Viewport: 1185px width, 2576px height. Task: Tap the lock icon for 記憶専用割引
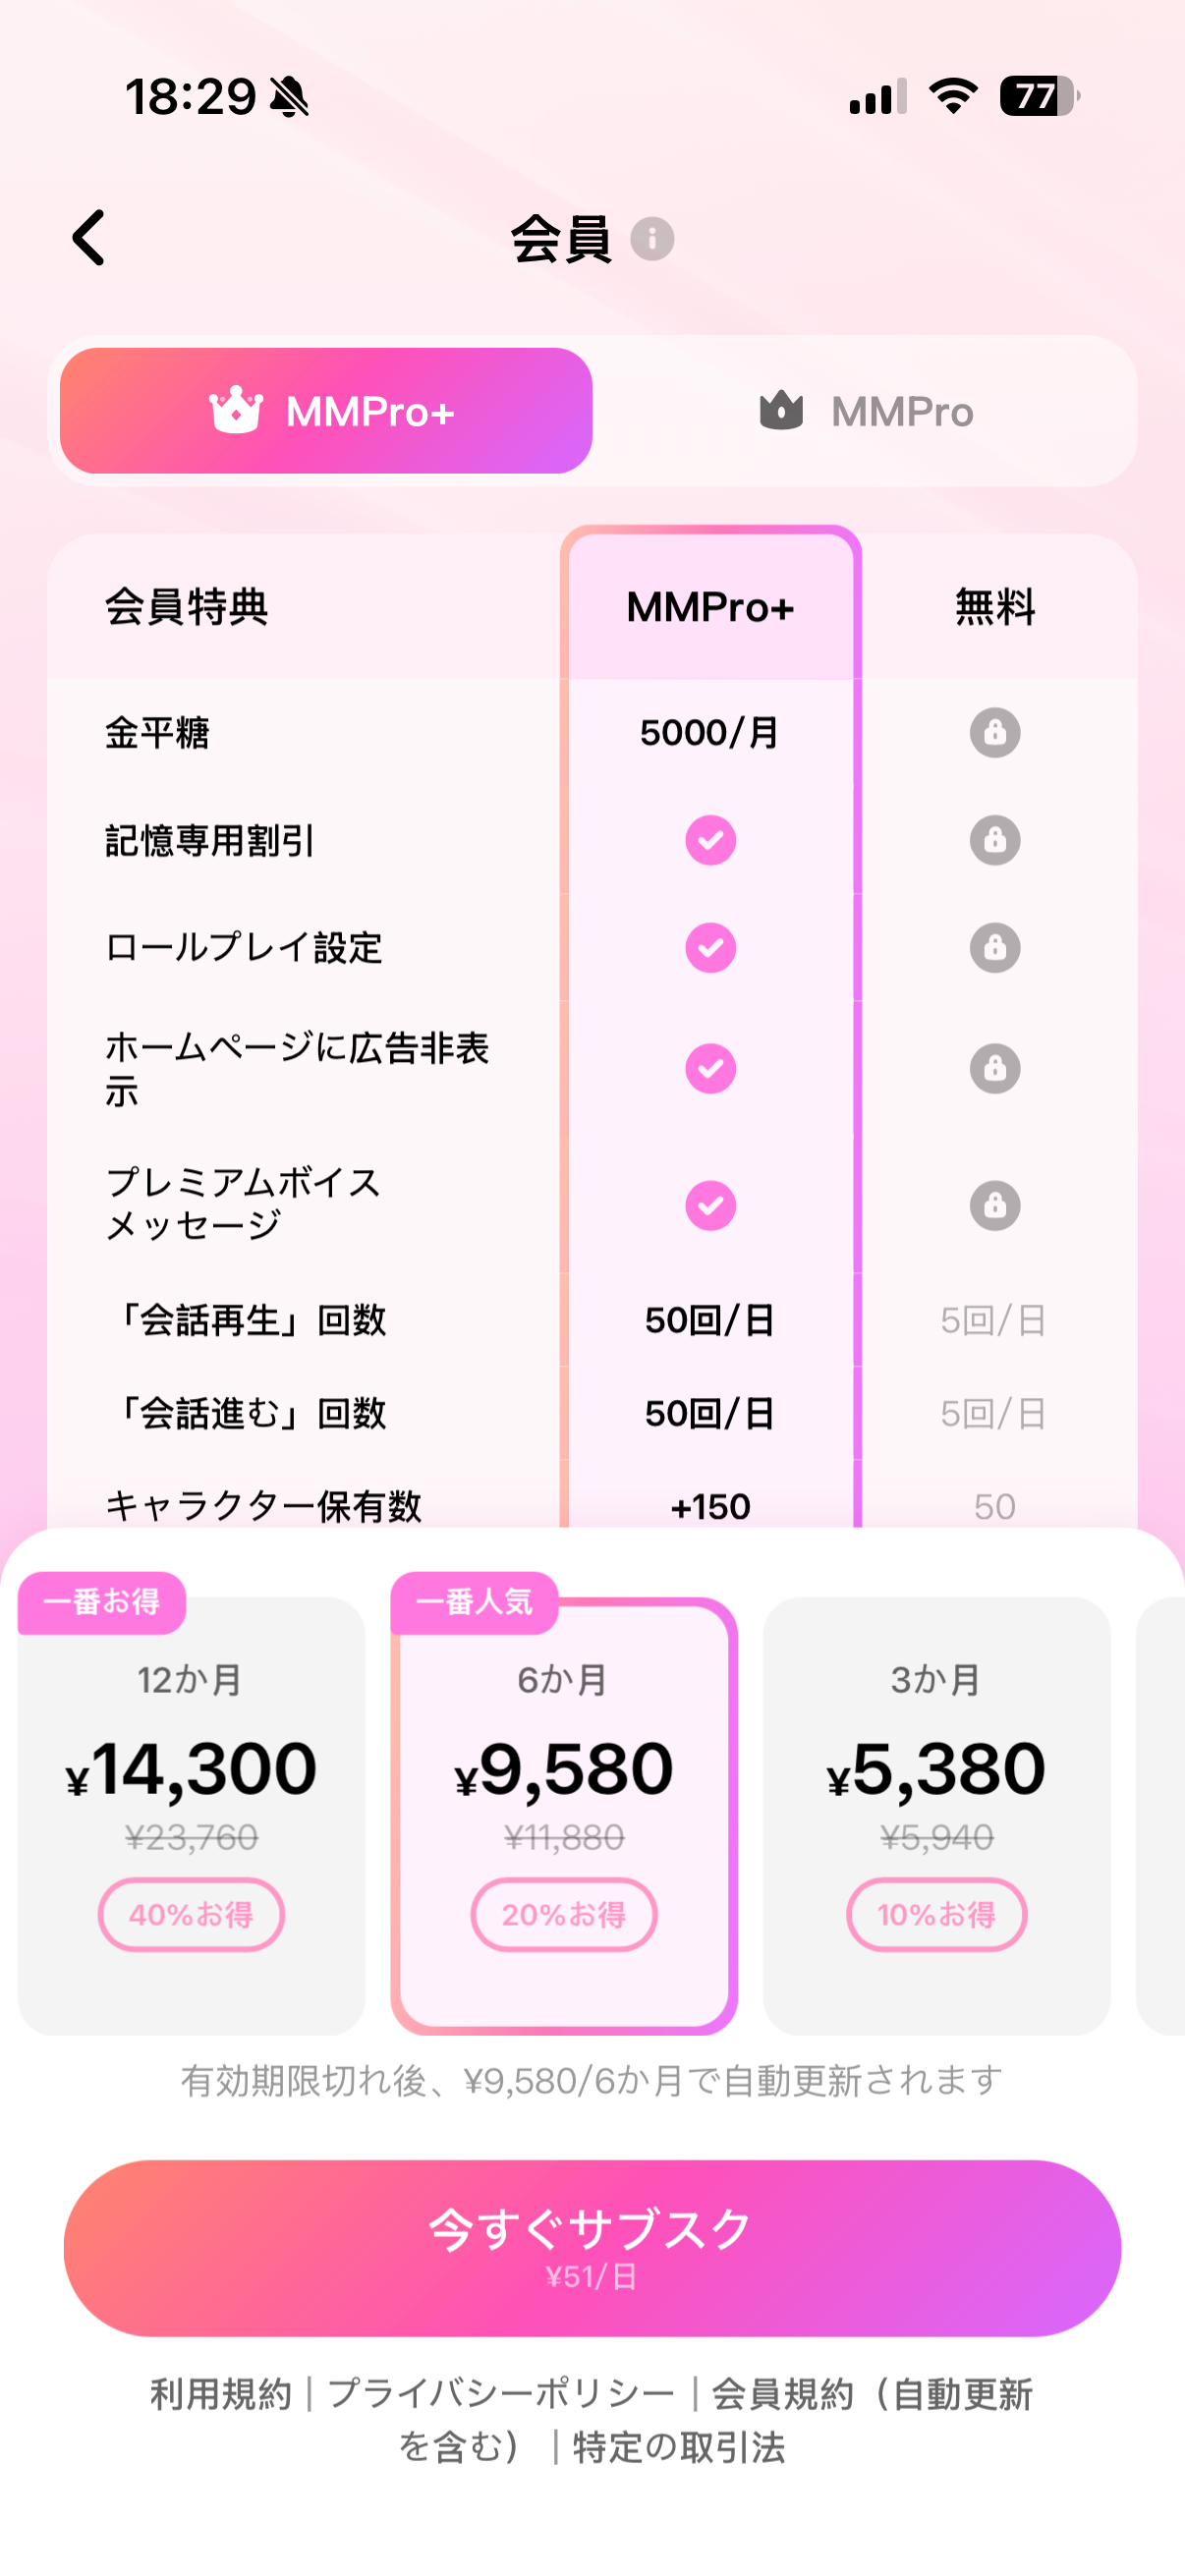(994, 840)
